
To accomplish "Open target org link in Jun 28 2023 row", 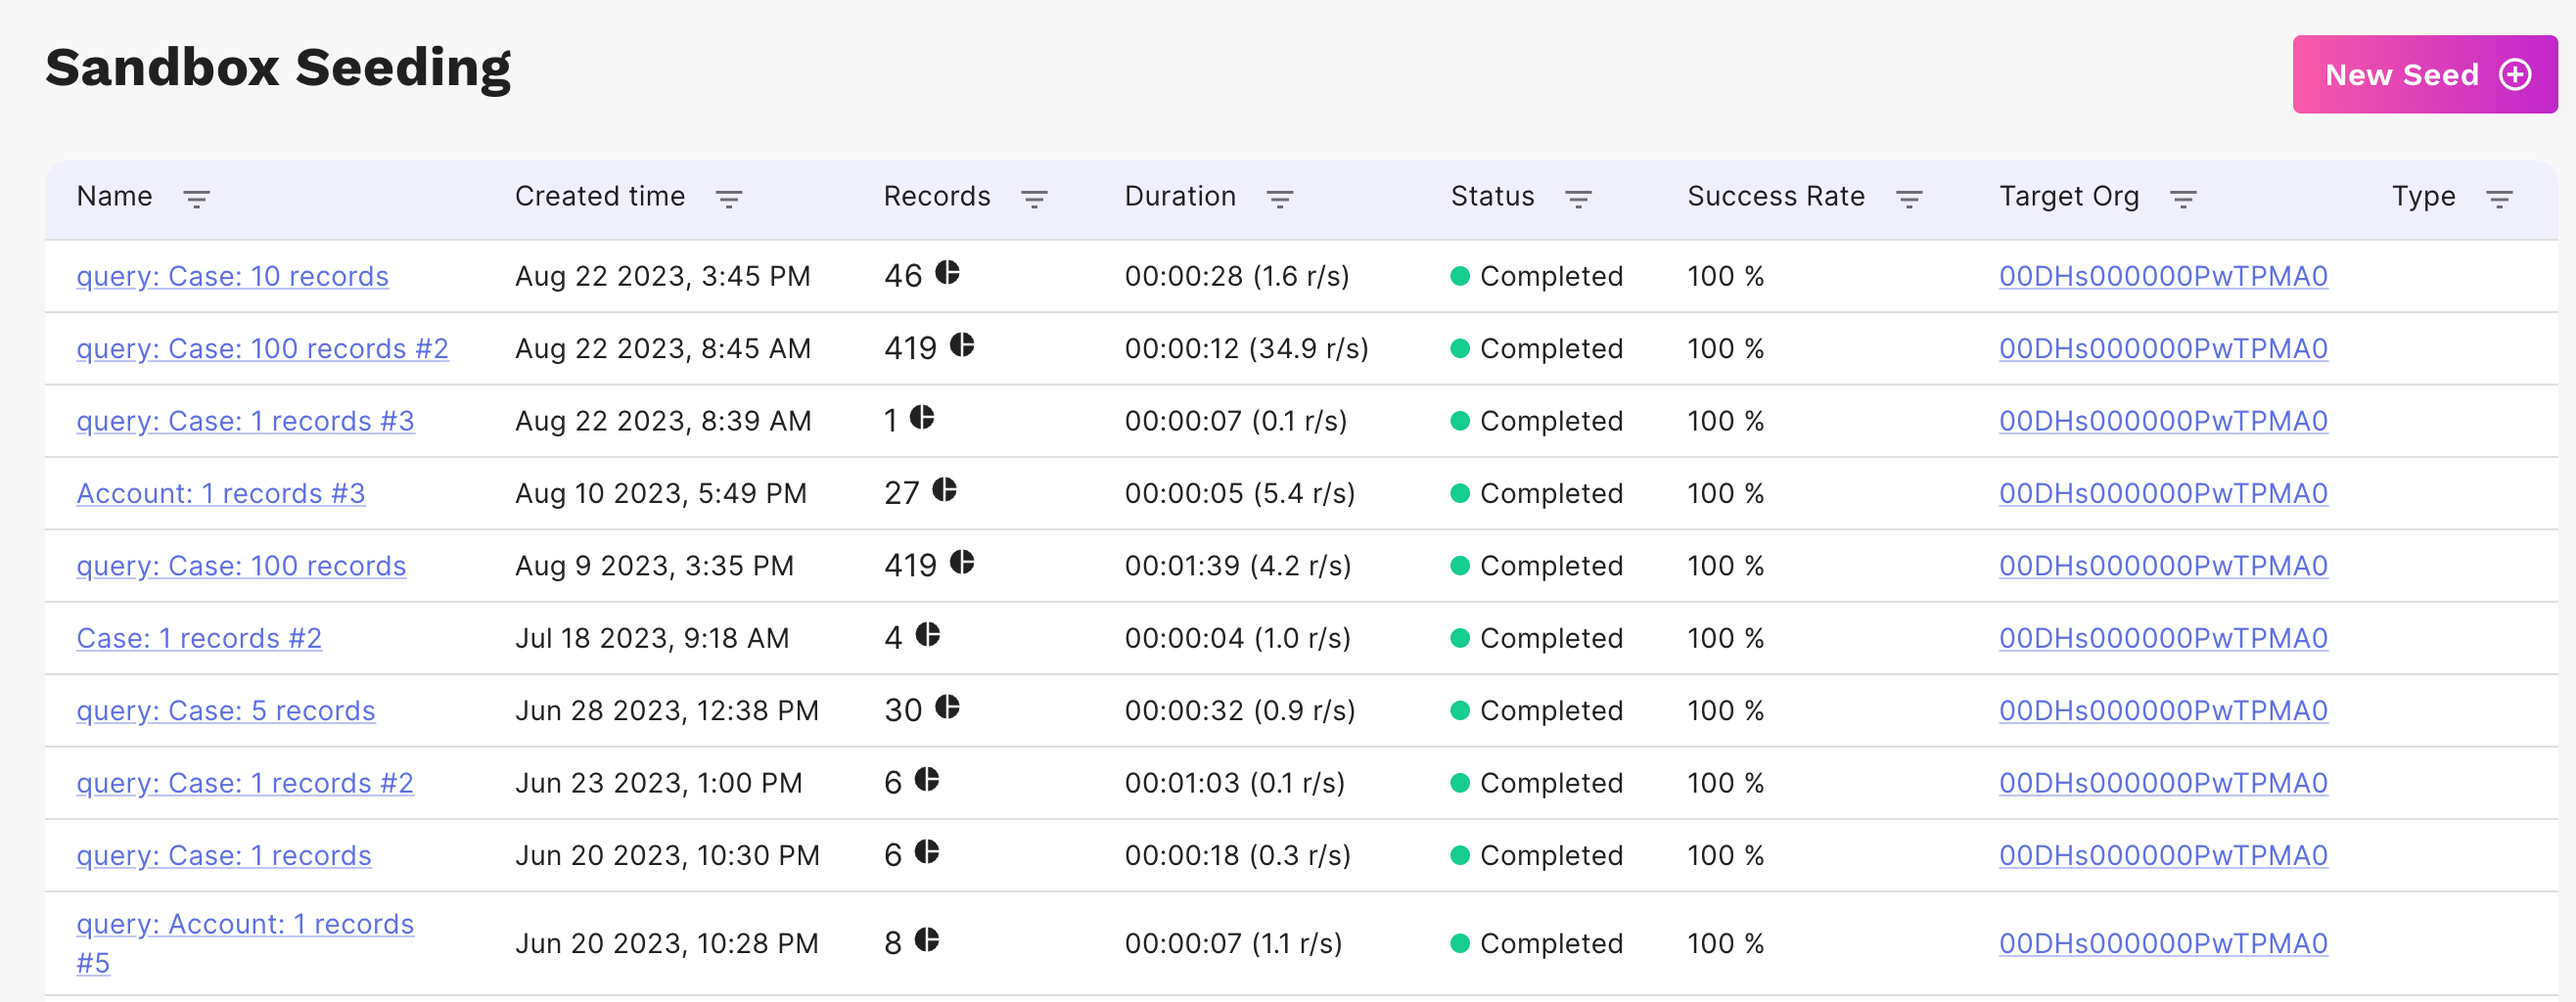I will [x=2163, y=711].
